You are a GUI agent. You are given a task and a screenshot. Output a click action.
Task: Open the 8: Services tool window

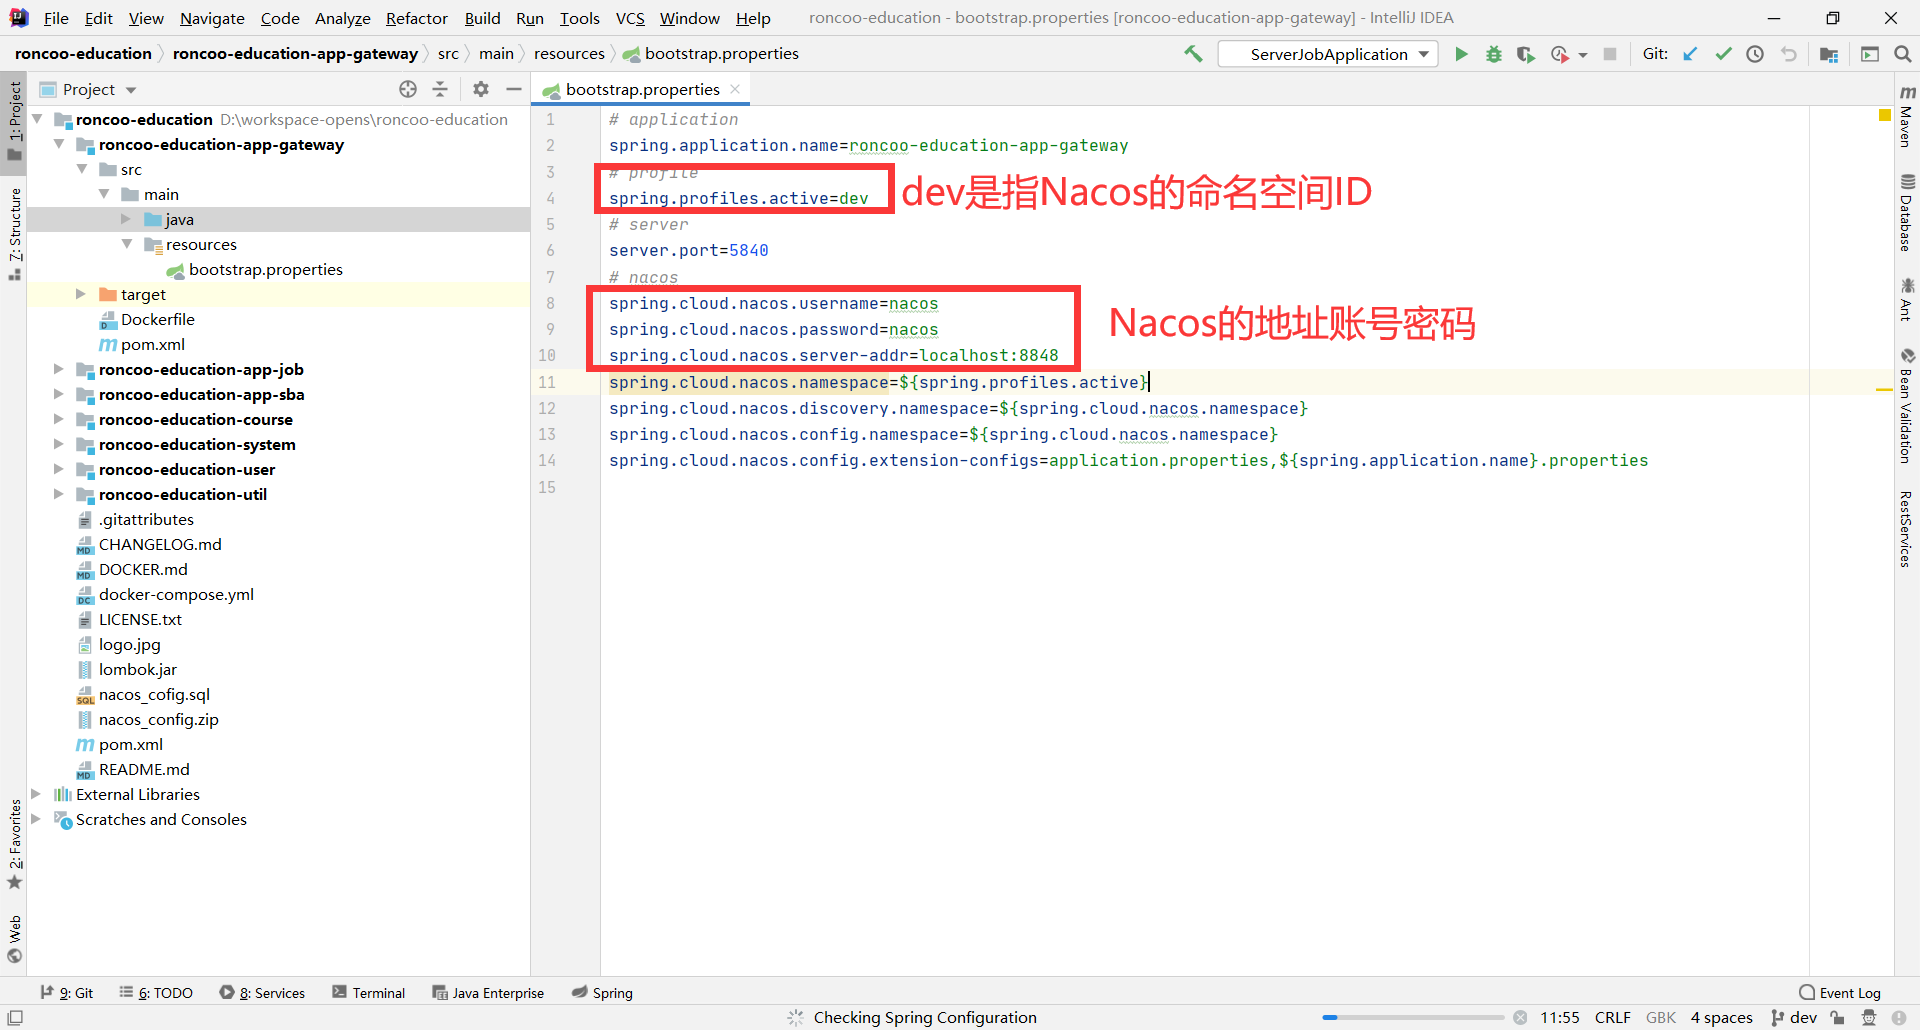262,993
